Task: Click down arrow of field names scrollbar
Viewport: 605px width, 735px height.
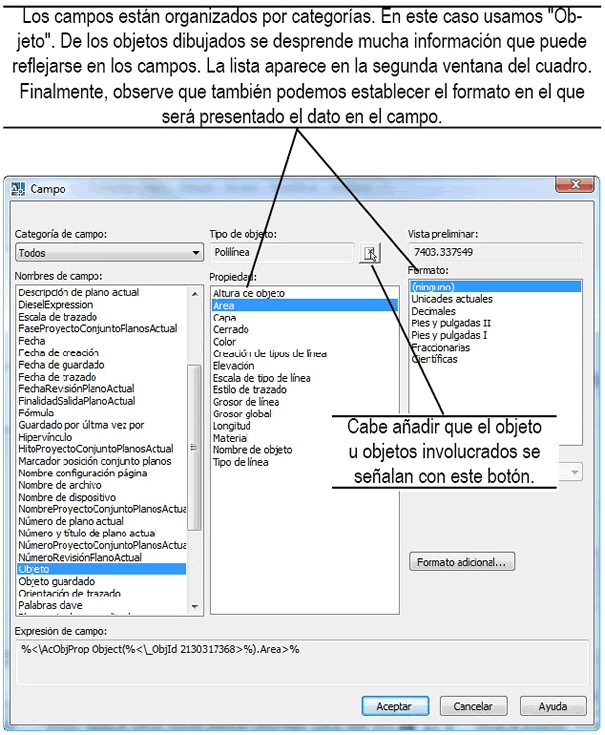Action: pyautogui.click(x=195, y=607)
